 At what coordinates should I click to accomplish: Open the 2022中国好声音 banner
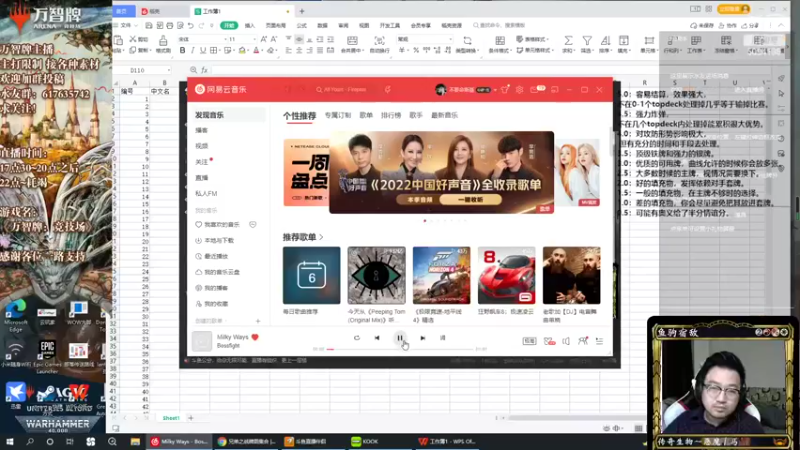[x=441, y=172]
